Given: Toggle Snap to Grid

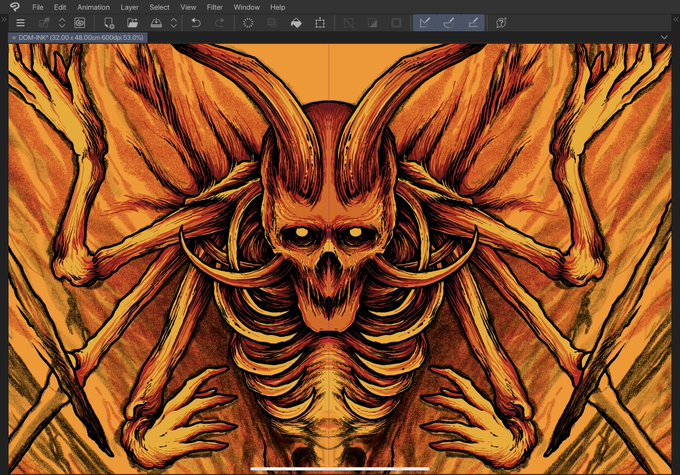Looking at the screenshot, I should (473, 22).
